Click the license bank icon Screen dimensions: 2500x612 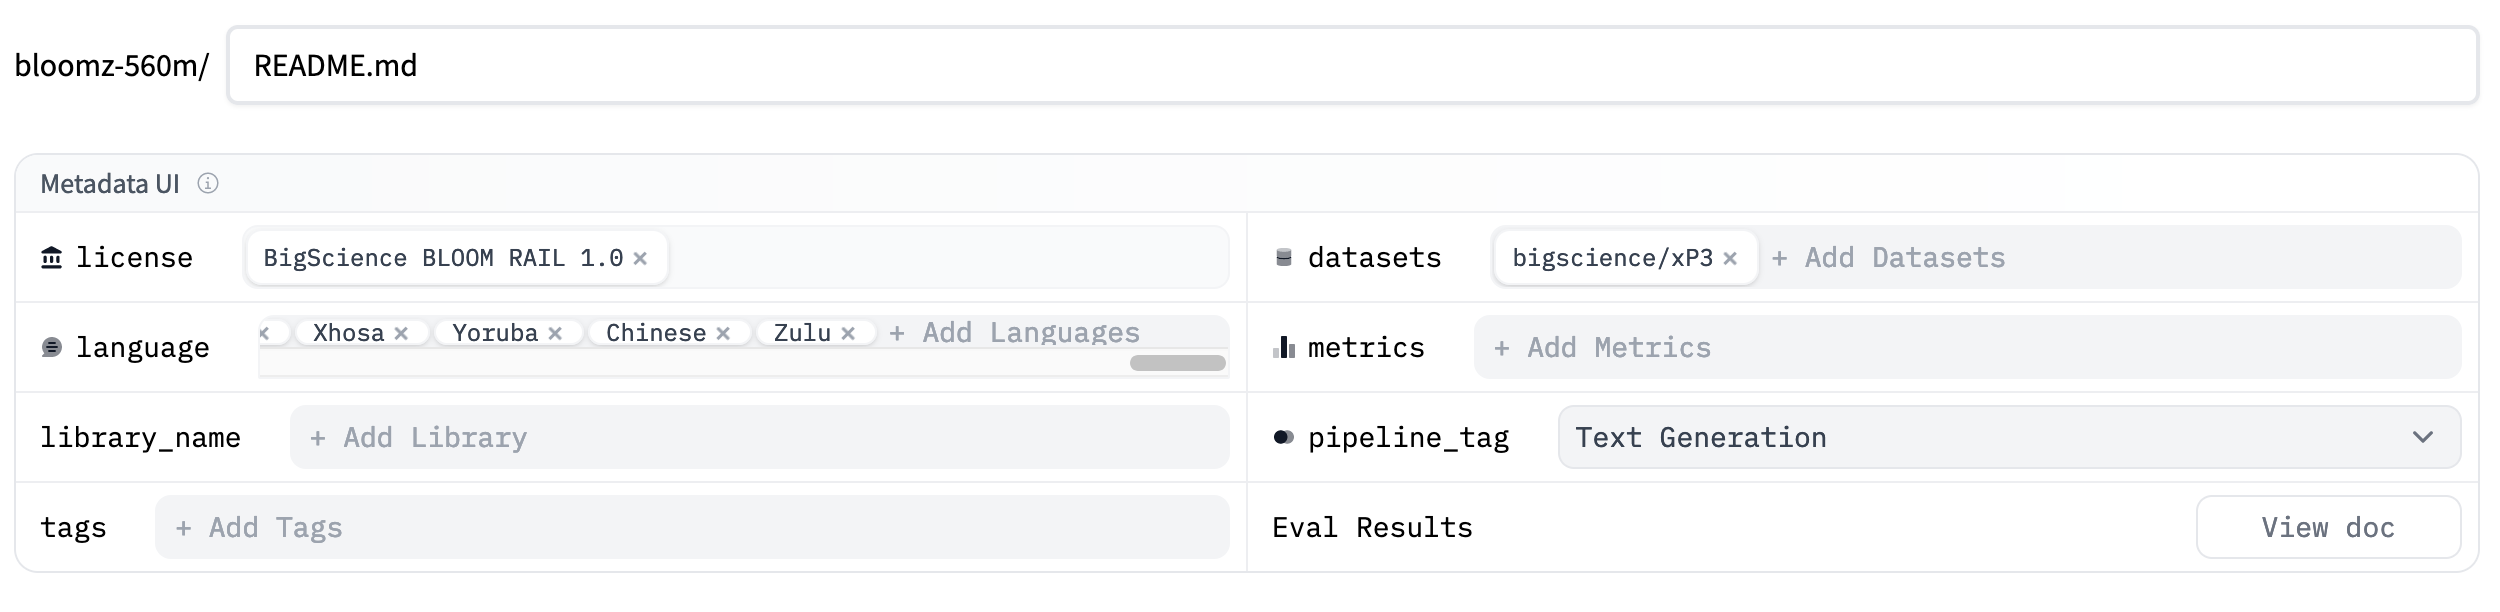[51, 258]
